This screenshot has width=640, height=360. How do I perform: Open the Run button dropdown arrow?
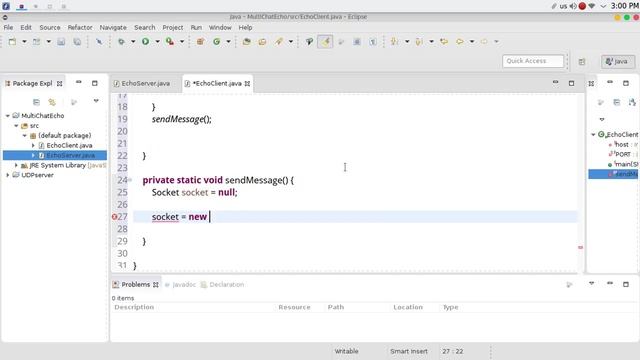[x=157, y=42]
